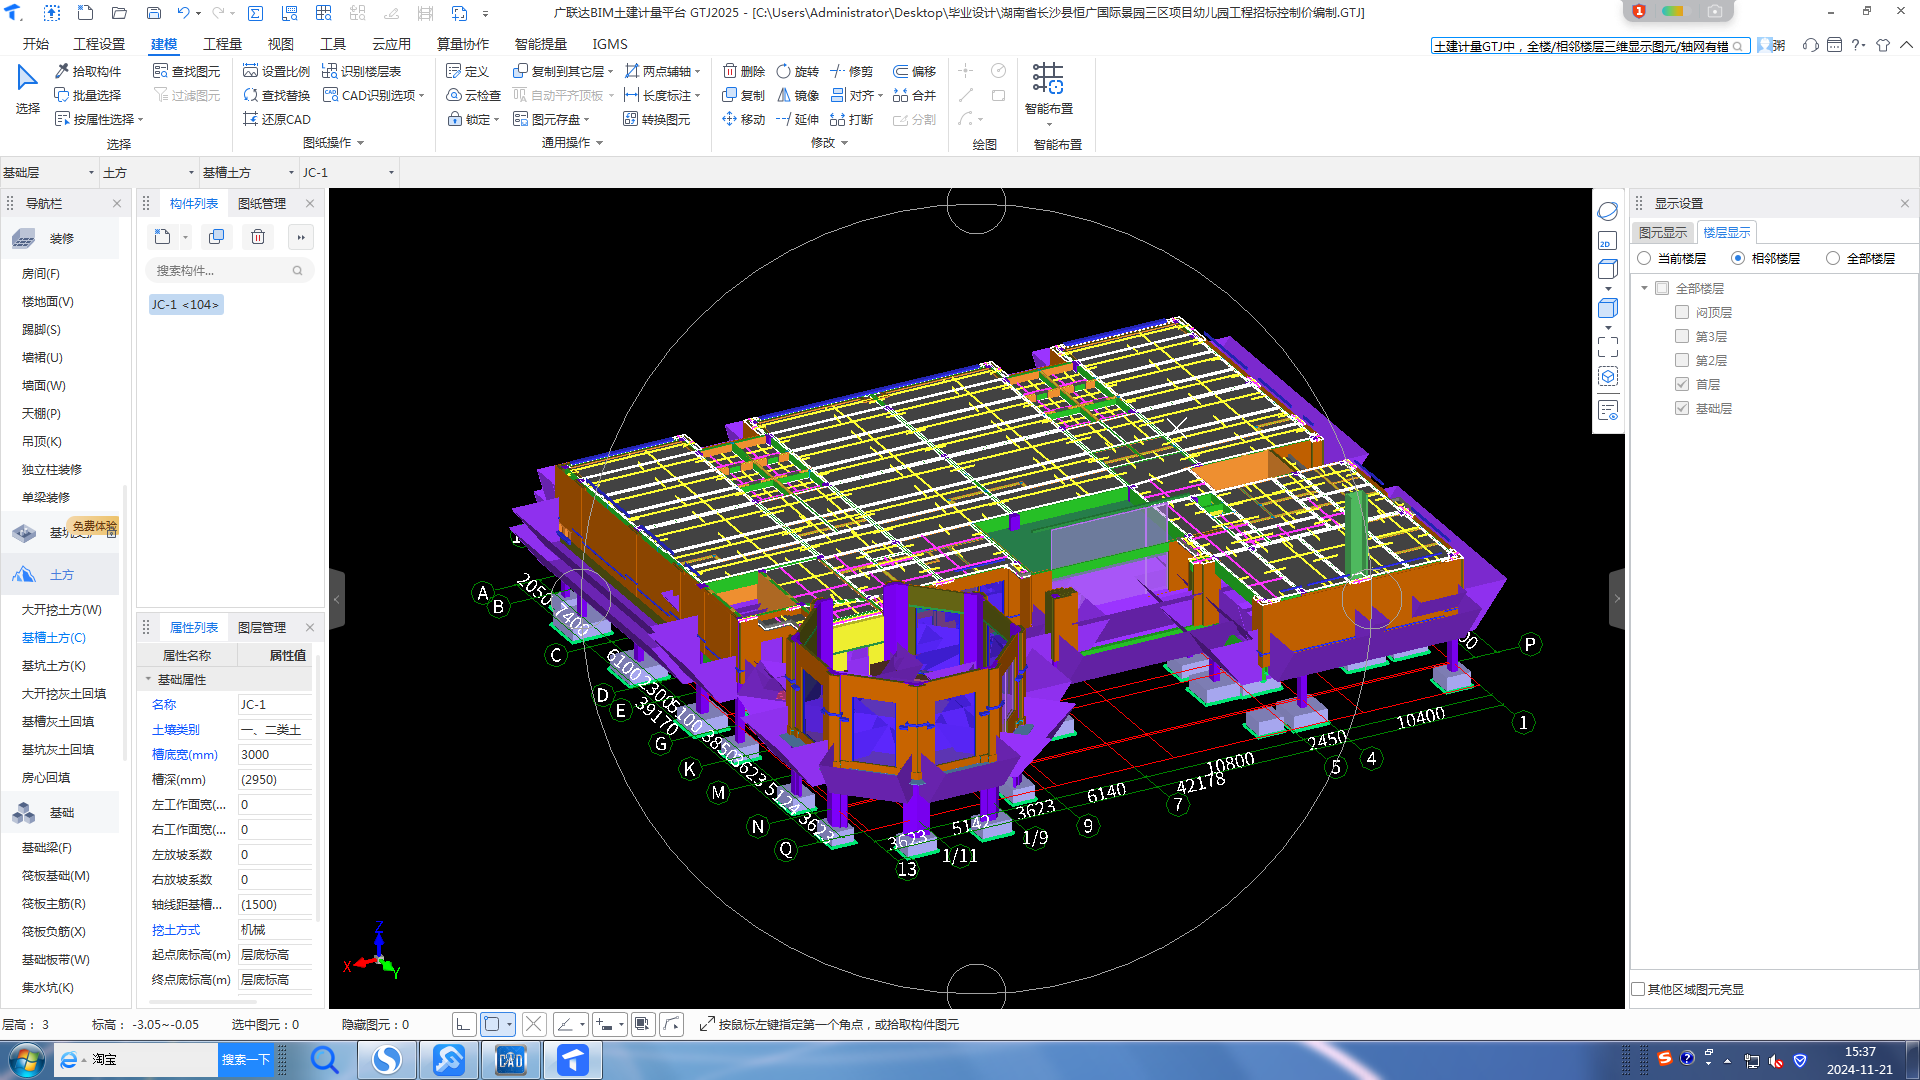Toggle 其他区域图元亮显 checkbox

pos(1638,989)
